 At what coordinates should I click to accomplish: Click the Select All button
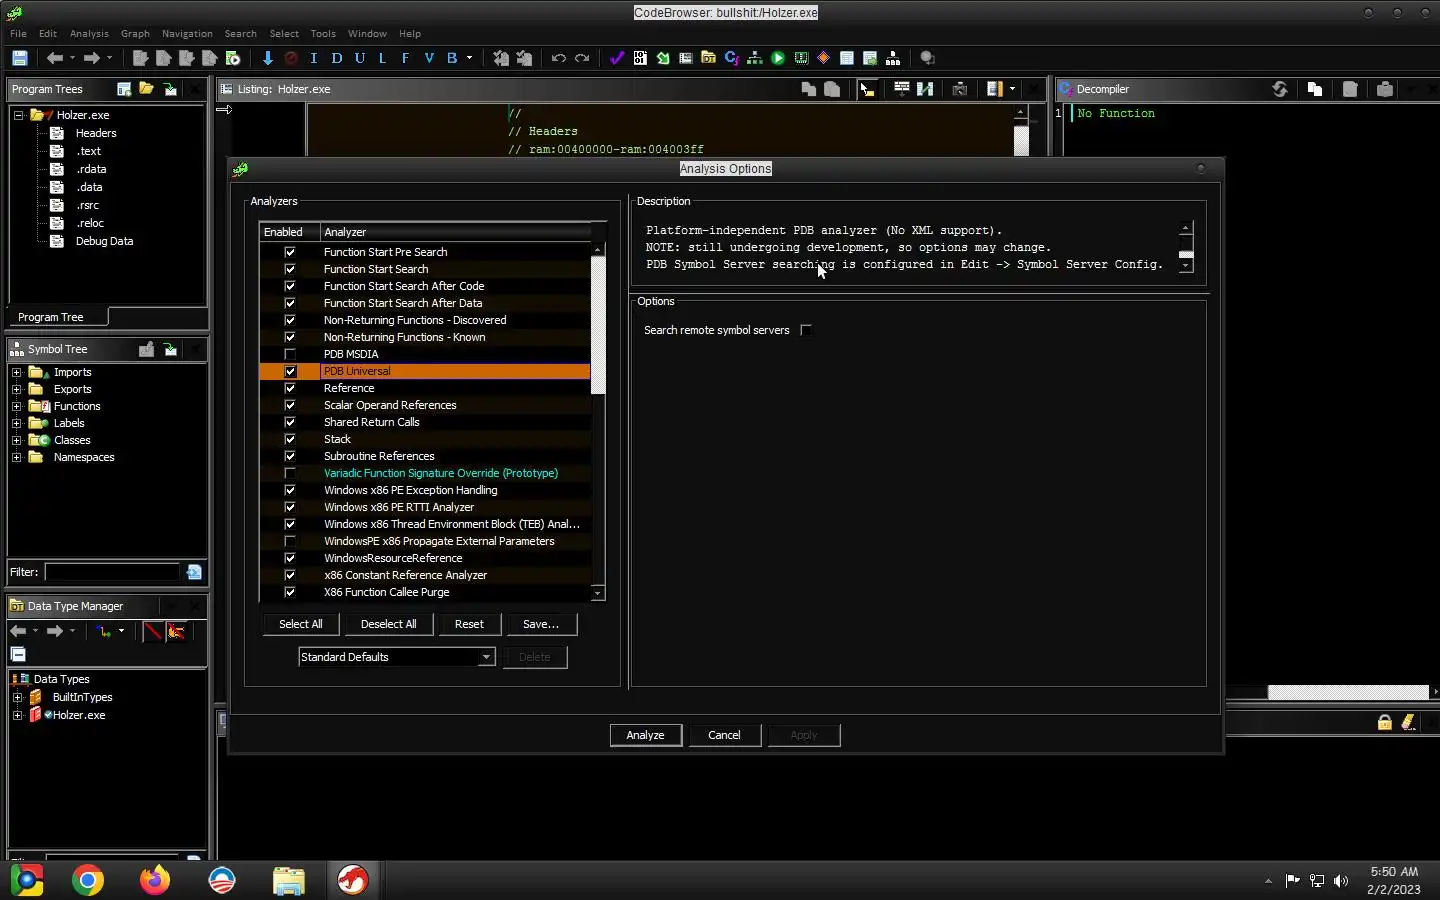click(x=300, y=624)
